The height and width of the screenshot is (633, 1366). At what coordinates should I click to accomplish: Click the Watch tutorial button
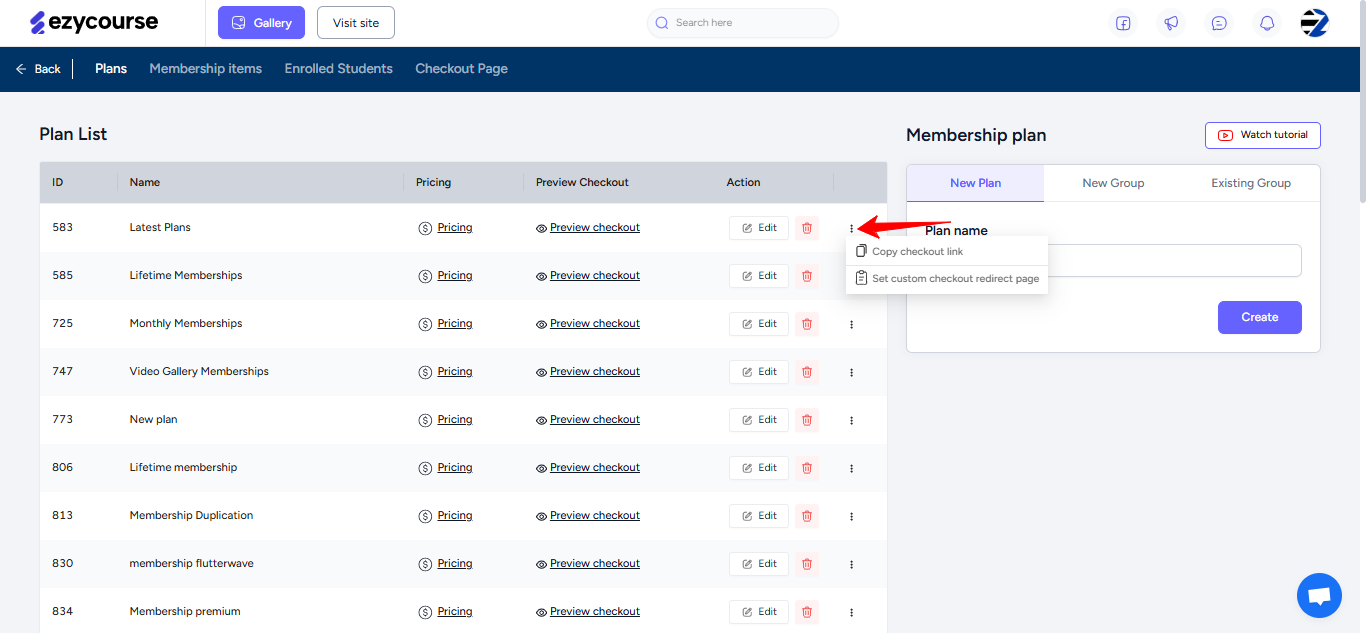point(1263,135)
